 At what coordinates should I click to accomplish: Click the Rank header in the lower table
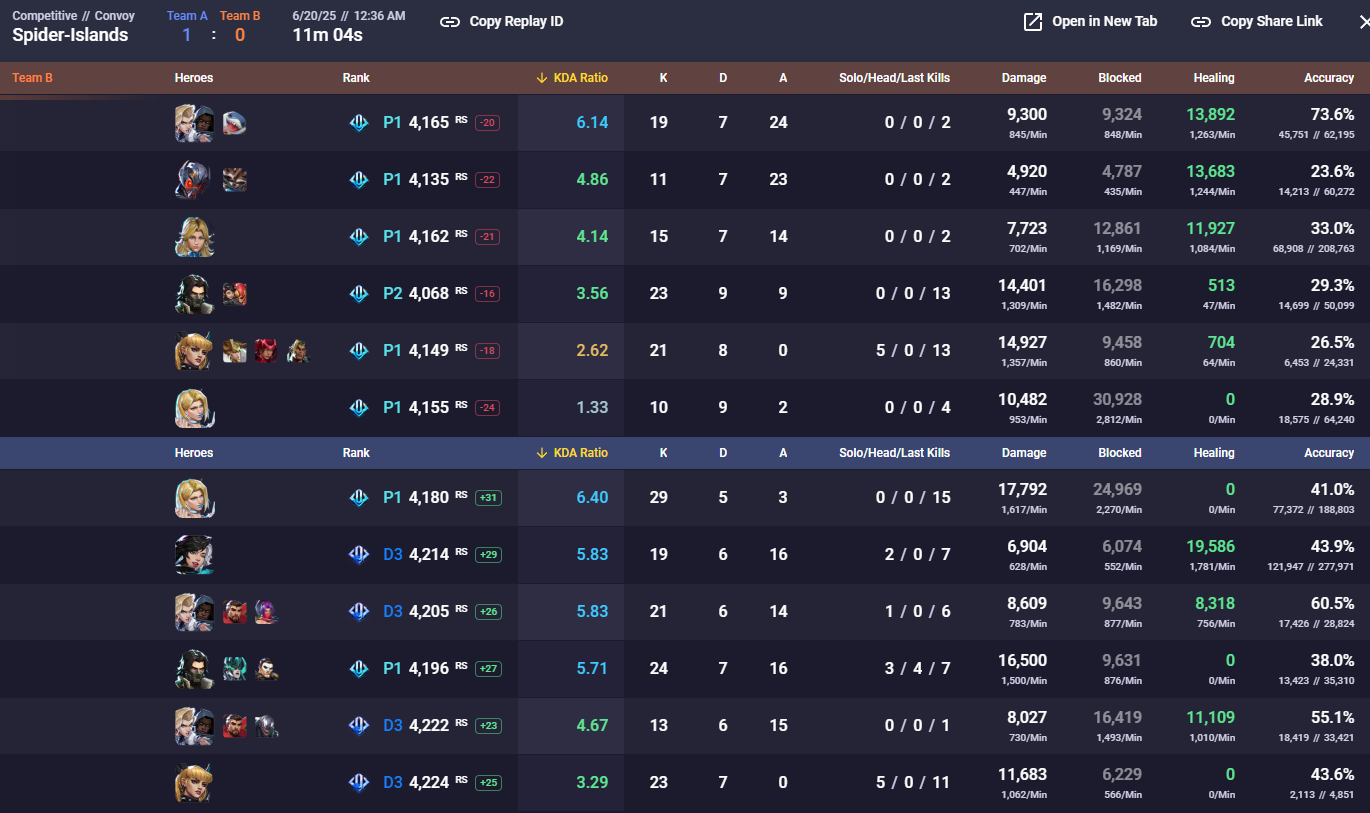pos(356,453)
